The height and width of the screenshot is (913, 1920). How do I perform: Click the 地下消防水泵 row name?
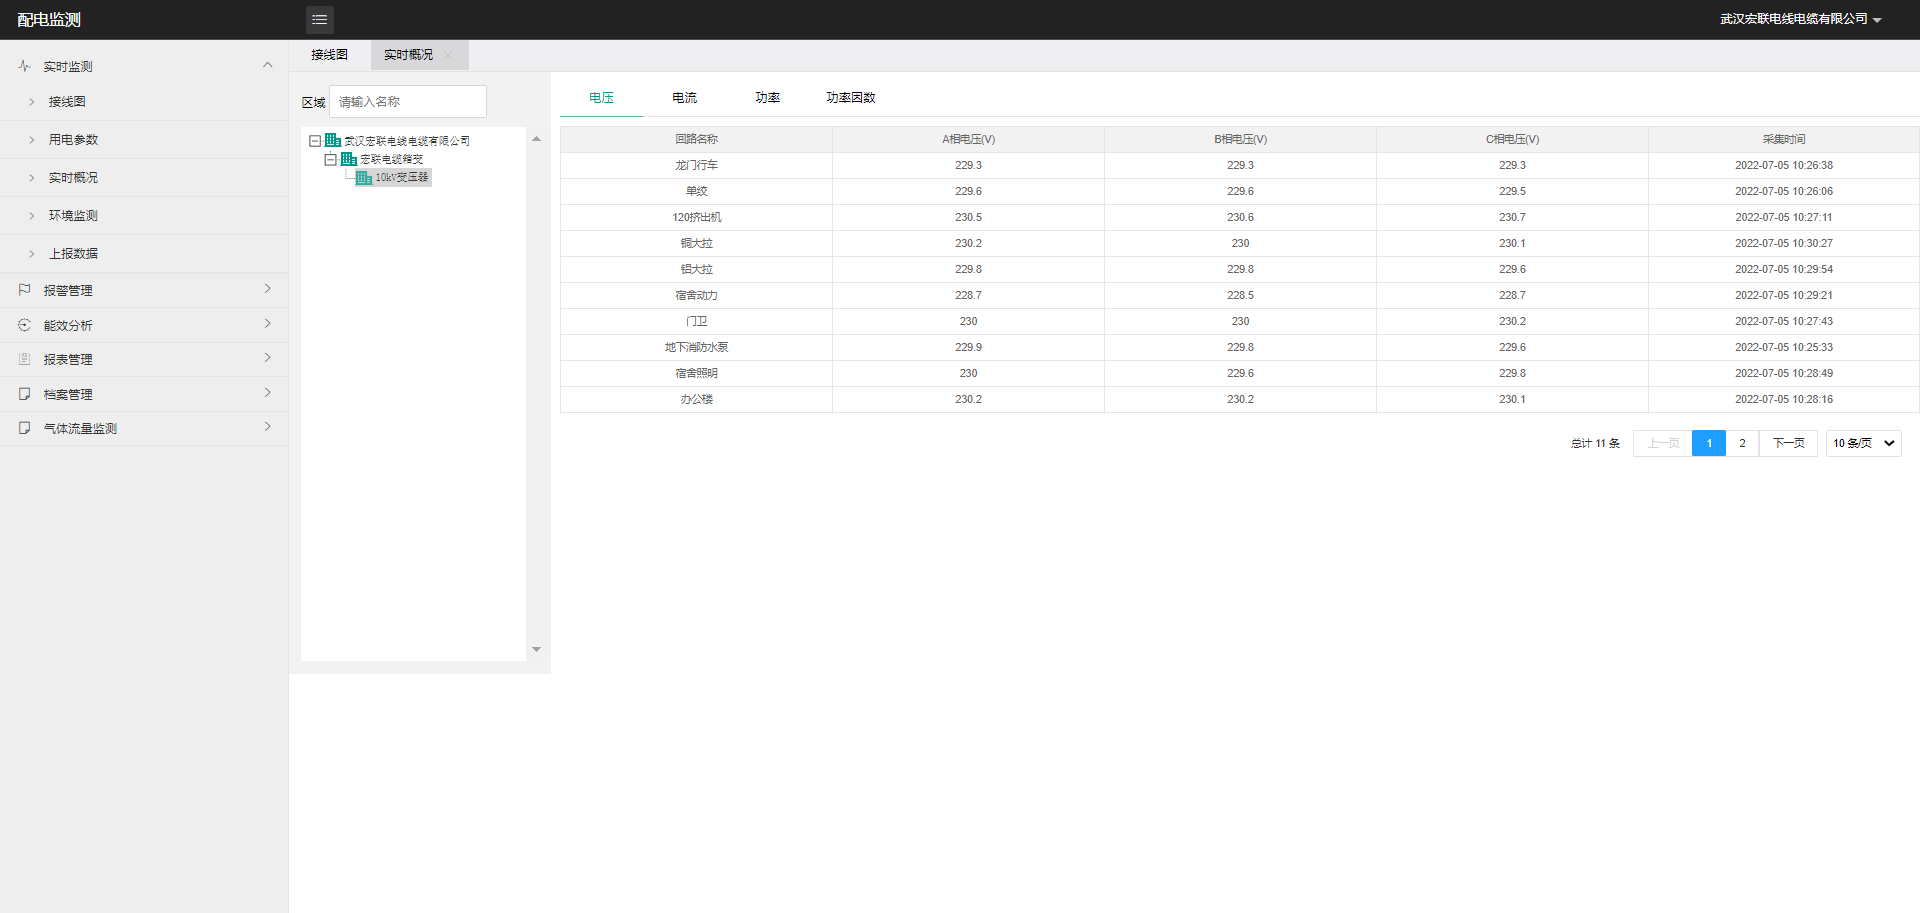click(x=696, y=348)
